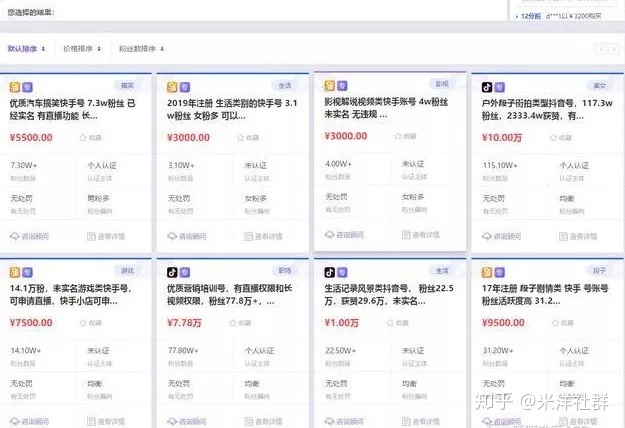Open the 影视解说视频类快手账号 4w粉丝 title
Viewport: 625px width, 428px height.
pyautogui.click(x=386, y=108)
